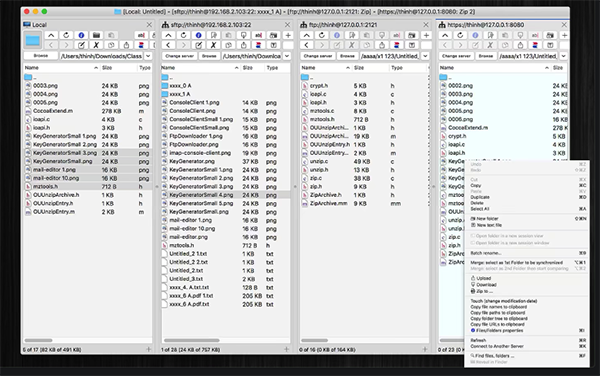
Task: Expand path history dropdown in sftp panel
Action: pos(287,56)
